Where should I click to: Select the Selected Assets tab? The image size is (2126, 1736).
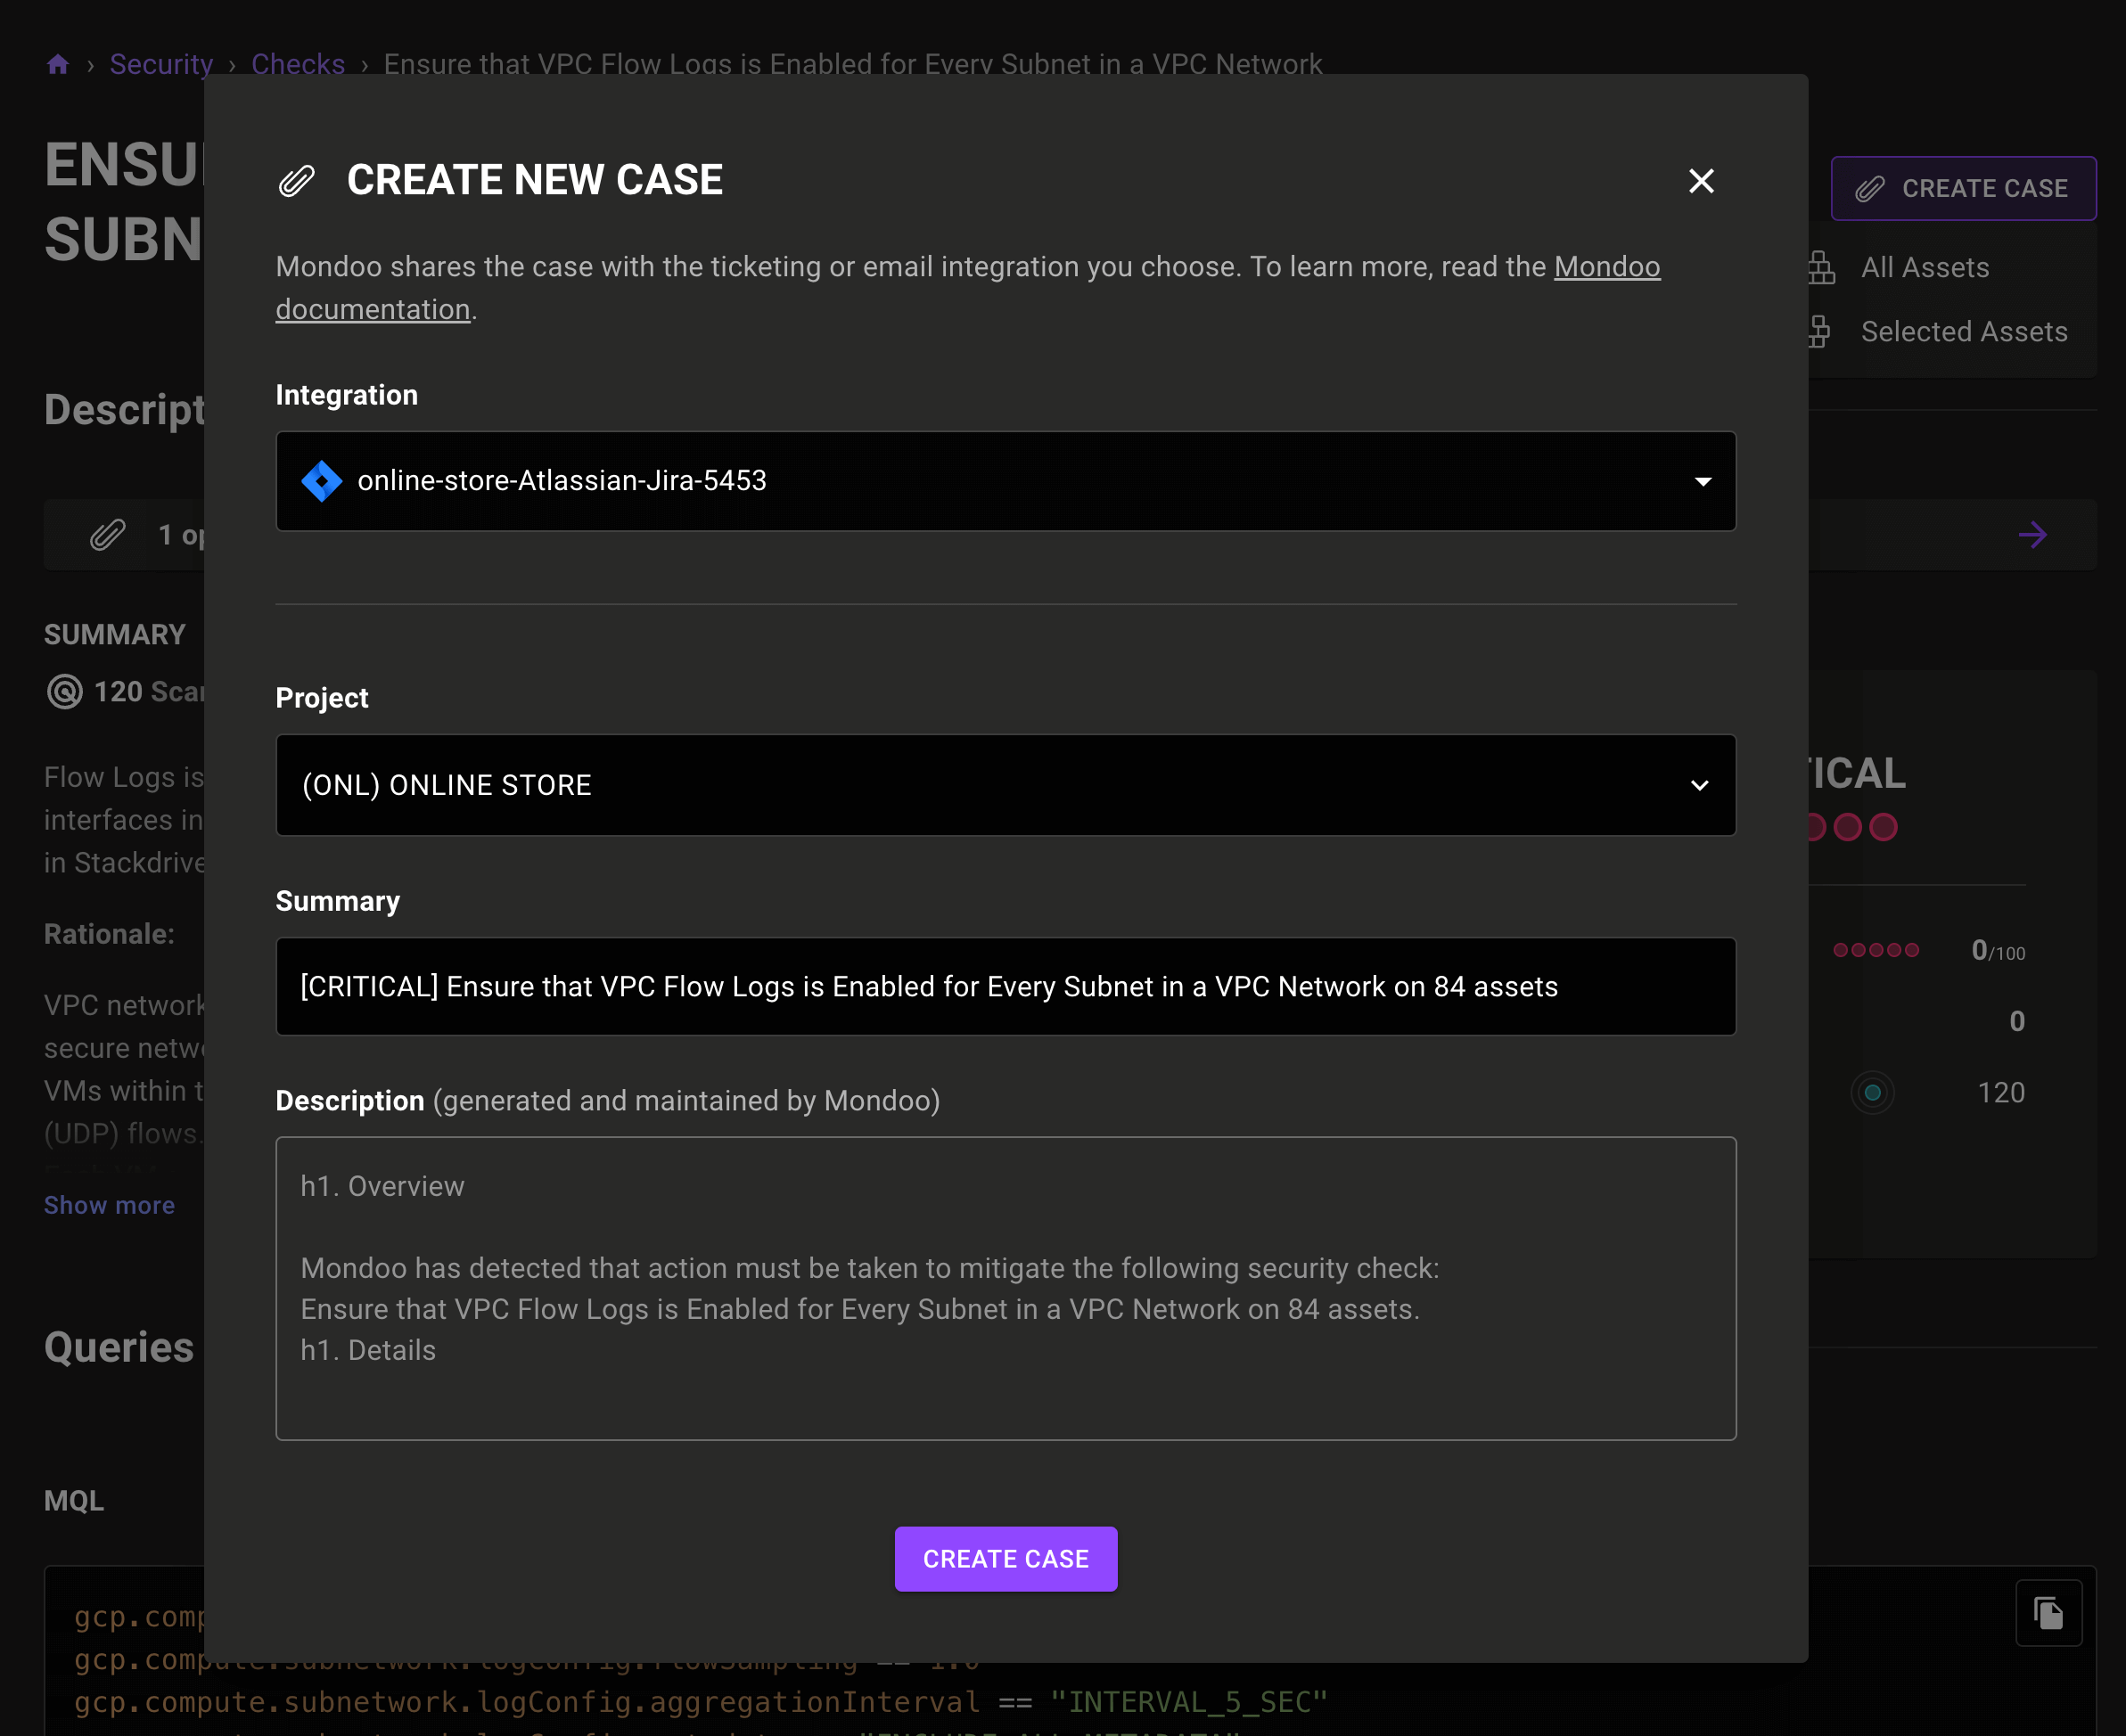[x=1966, y=332]
